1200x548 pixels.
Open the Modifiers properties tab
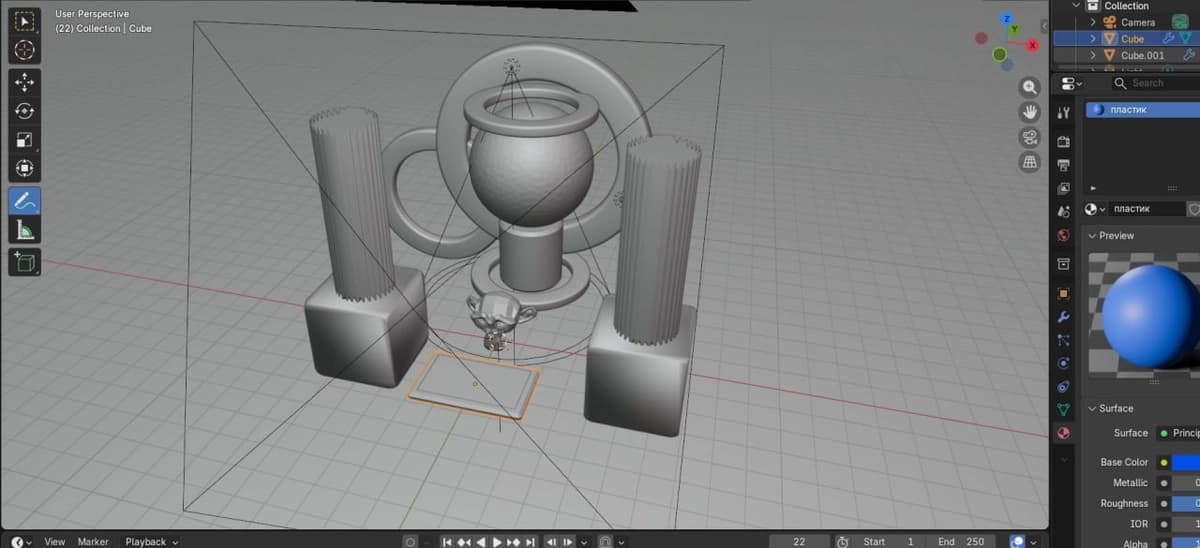click(x=1064, y=316)
